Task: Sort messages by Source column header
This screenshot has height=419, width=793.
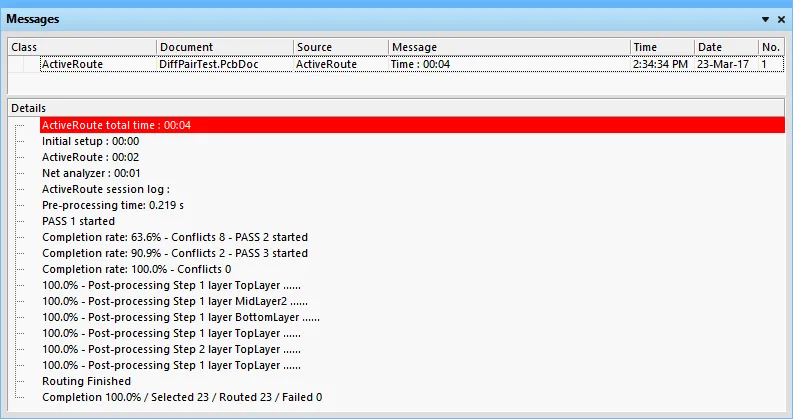Action: click(341, 47)
